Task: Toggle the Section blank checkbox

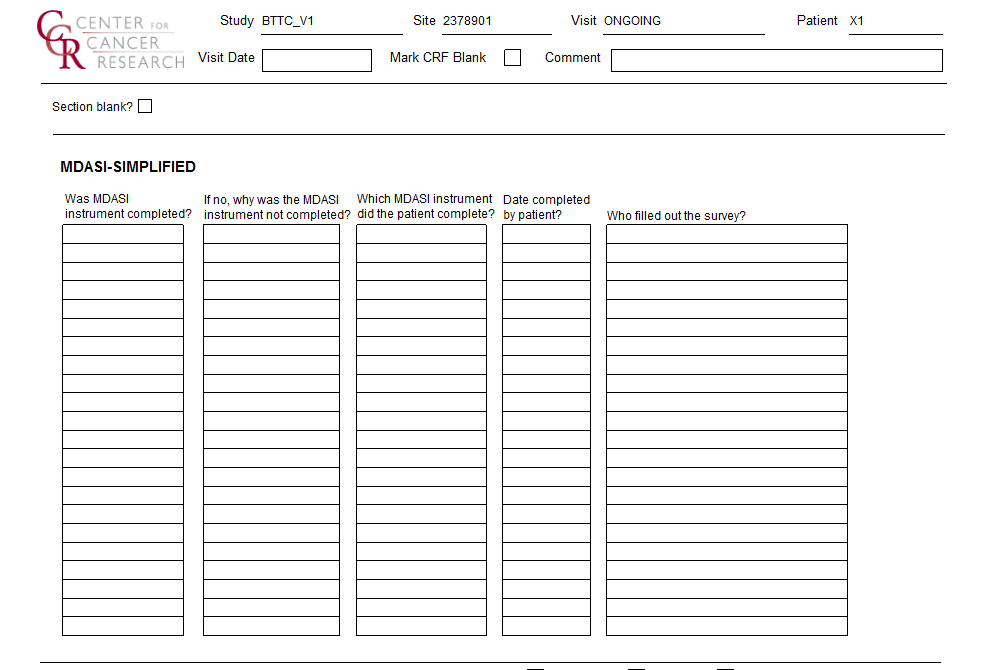Action: pos(145,106)
